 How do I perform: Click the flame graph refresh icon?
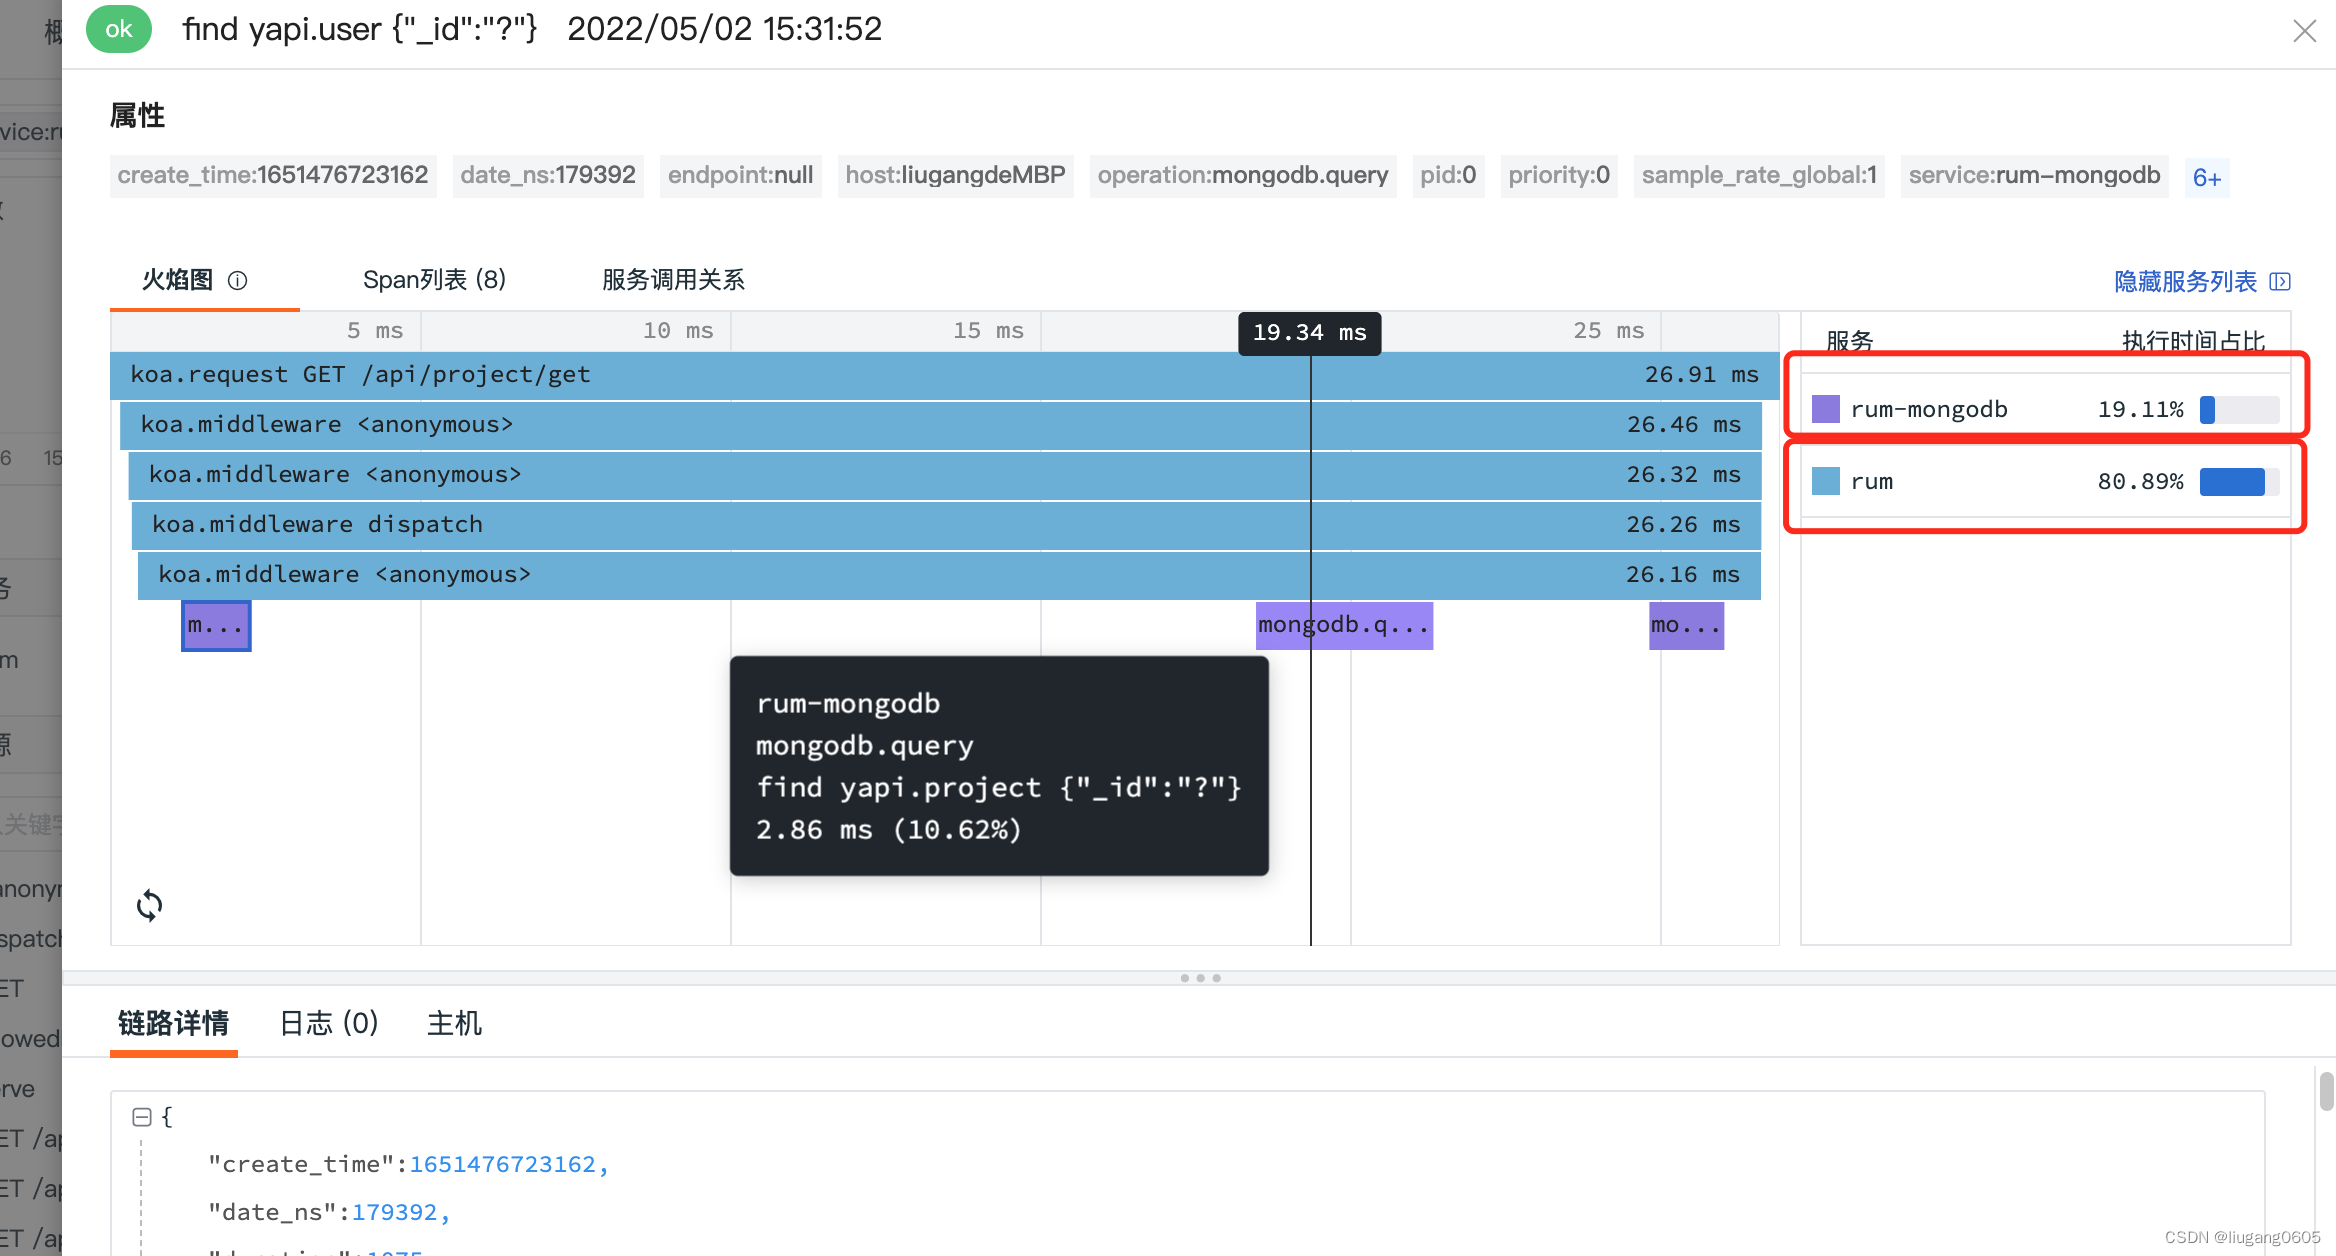(149, 905)
